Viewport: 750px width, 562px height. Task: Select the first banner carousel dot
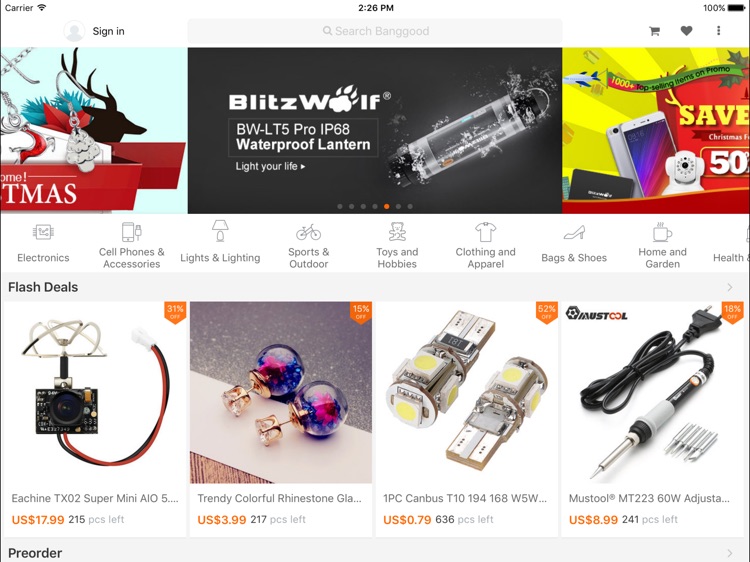[340, 207]
